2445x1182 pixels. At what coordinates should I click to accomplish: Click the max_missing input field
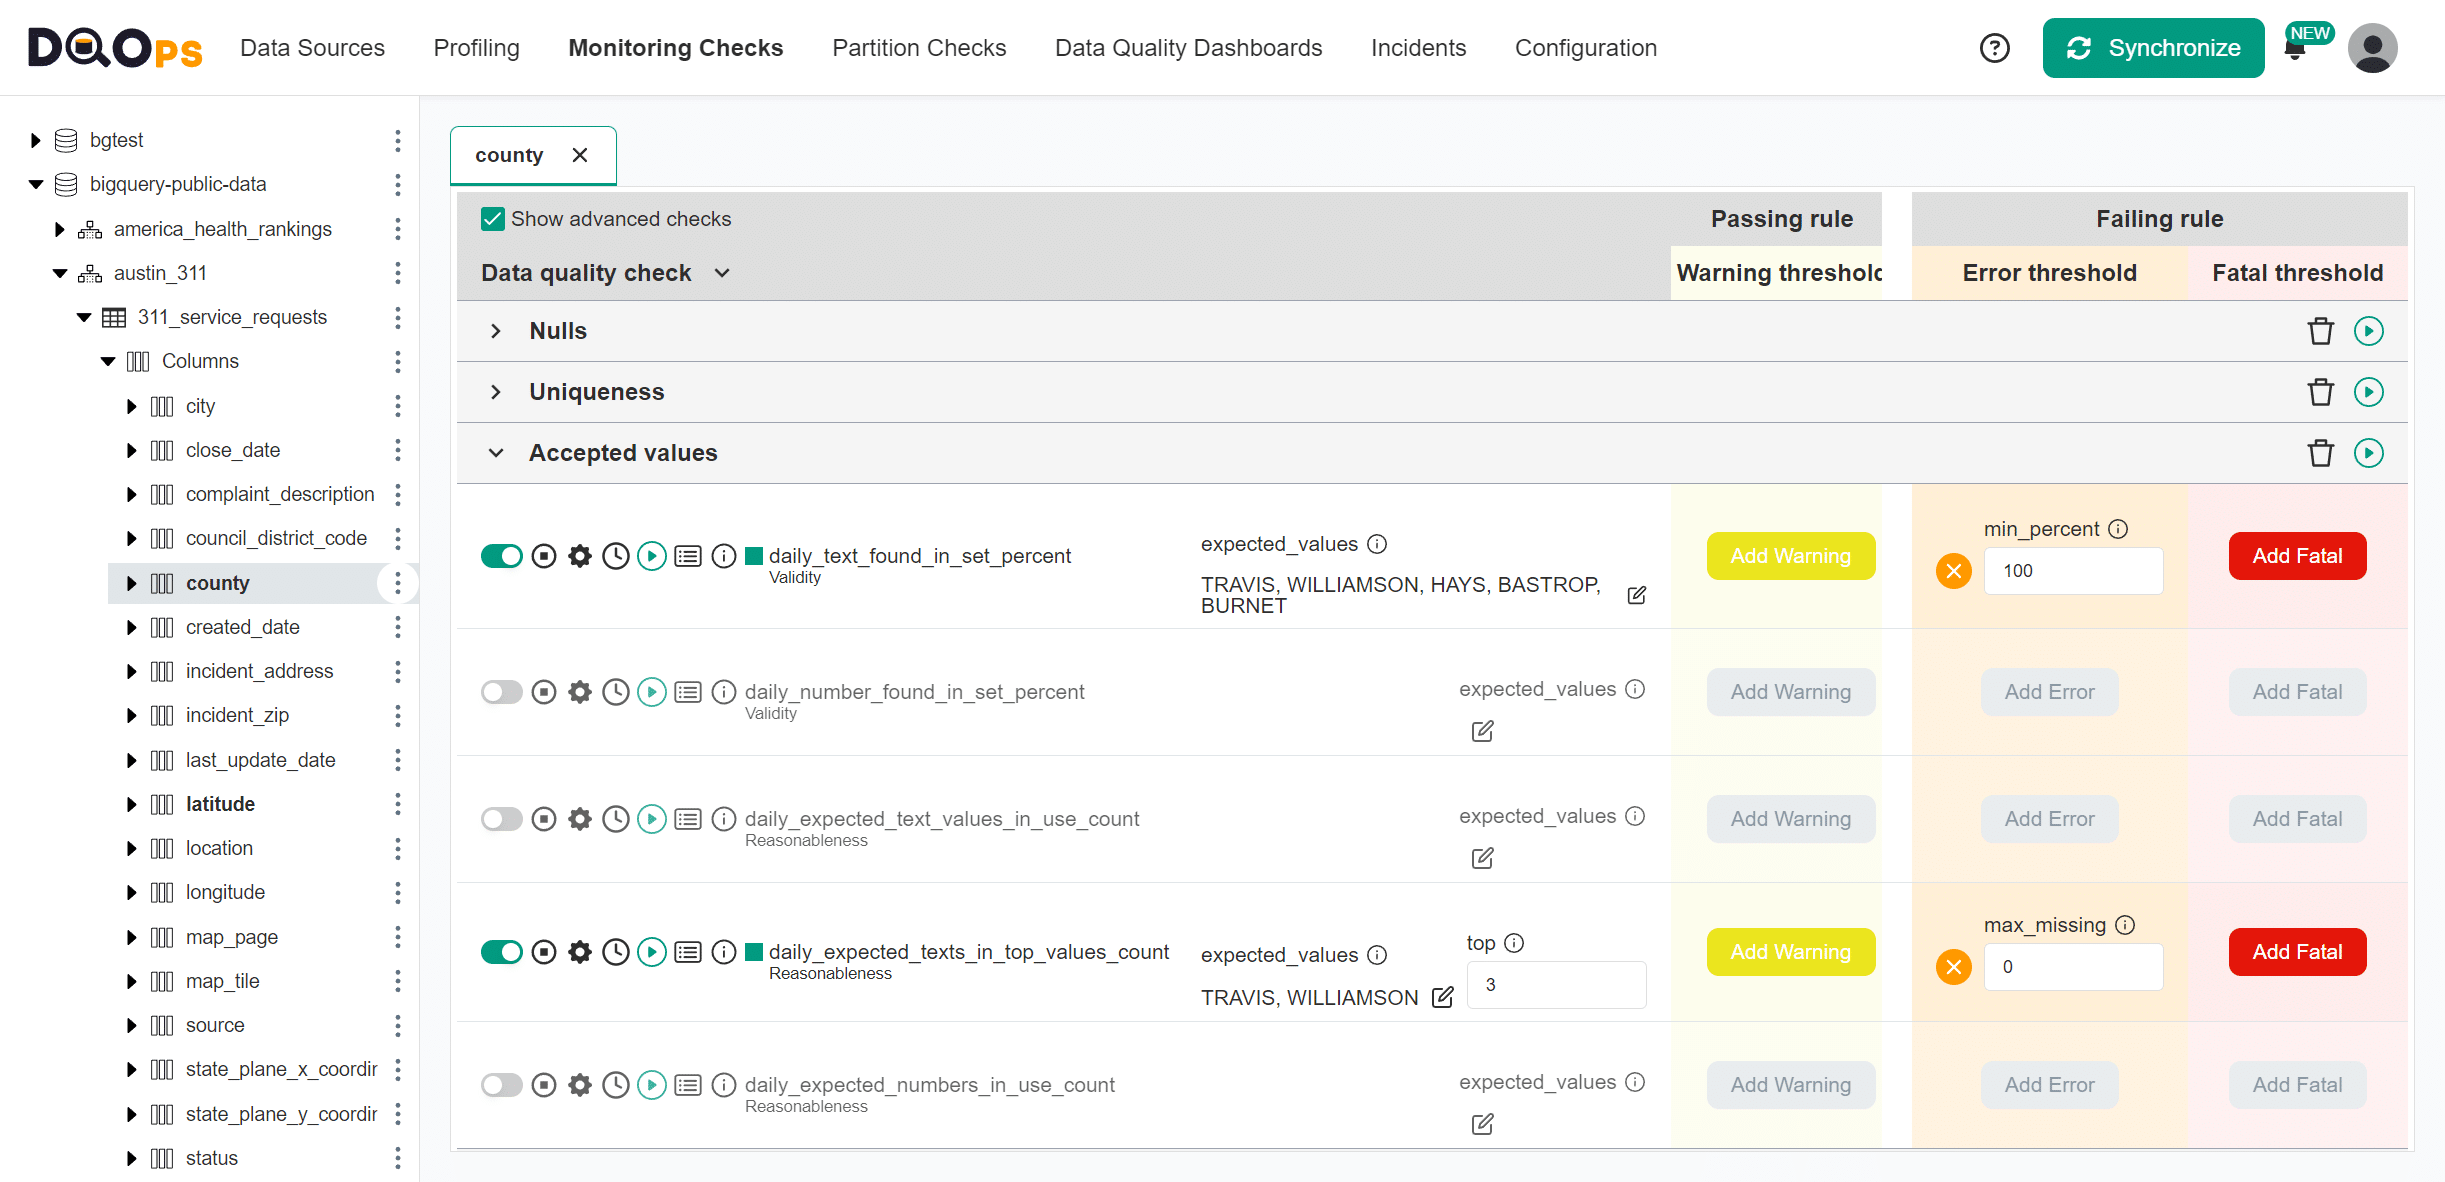pyautogui.click(x=2073, y=967)
